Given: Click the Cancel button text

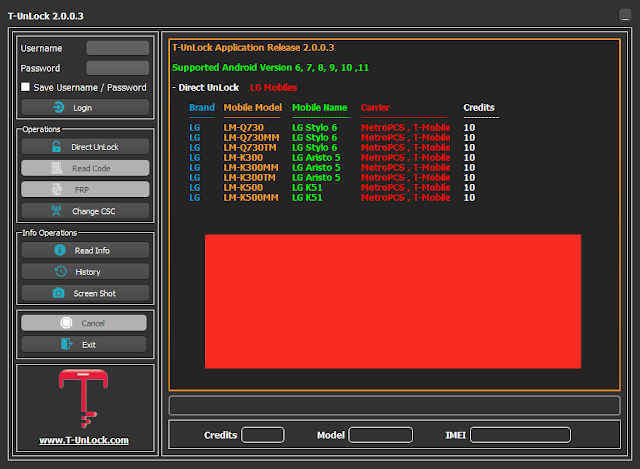Looking at the screenshot, I should (x=93, y=323).
